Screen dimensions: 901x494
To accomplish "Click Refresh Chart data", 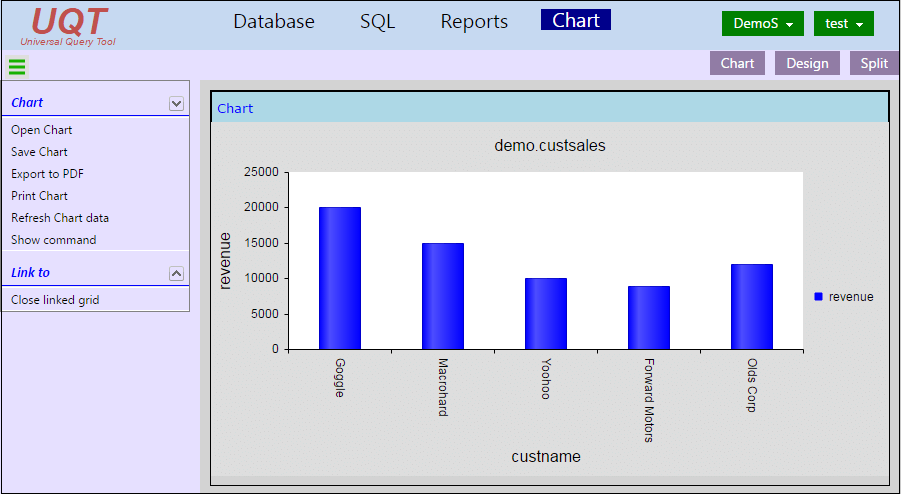I will [x=60, y=218].
